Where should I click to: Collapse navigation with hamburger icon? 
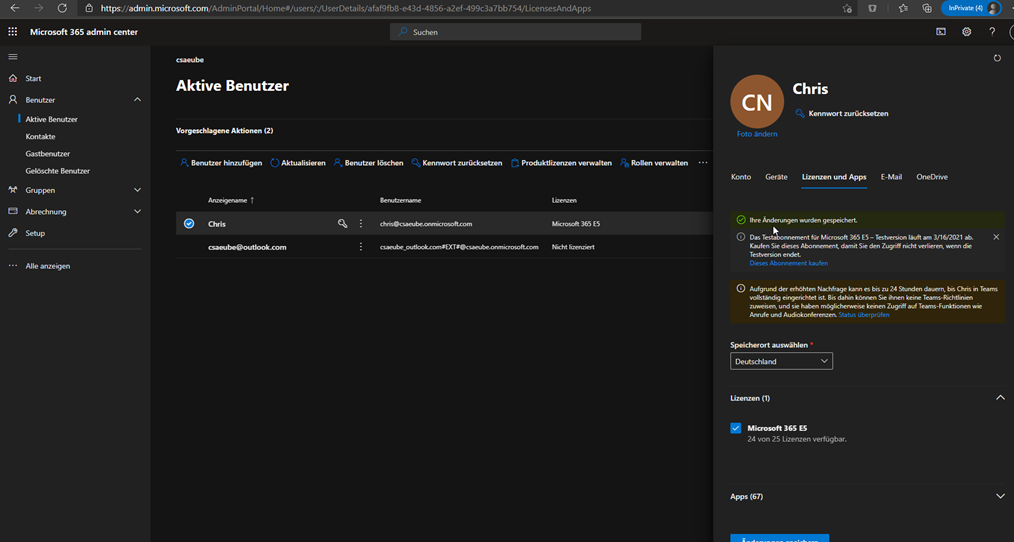13,57
